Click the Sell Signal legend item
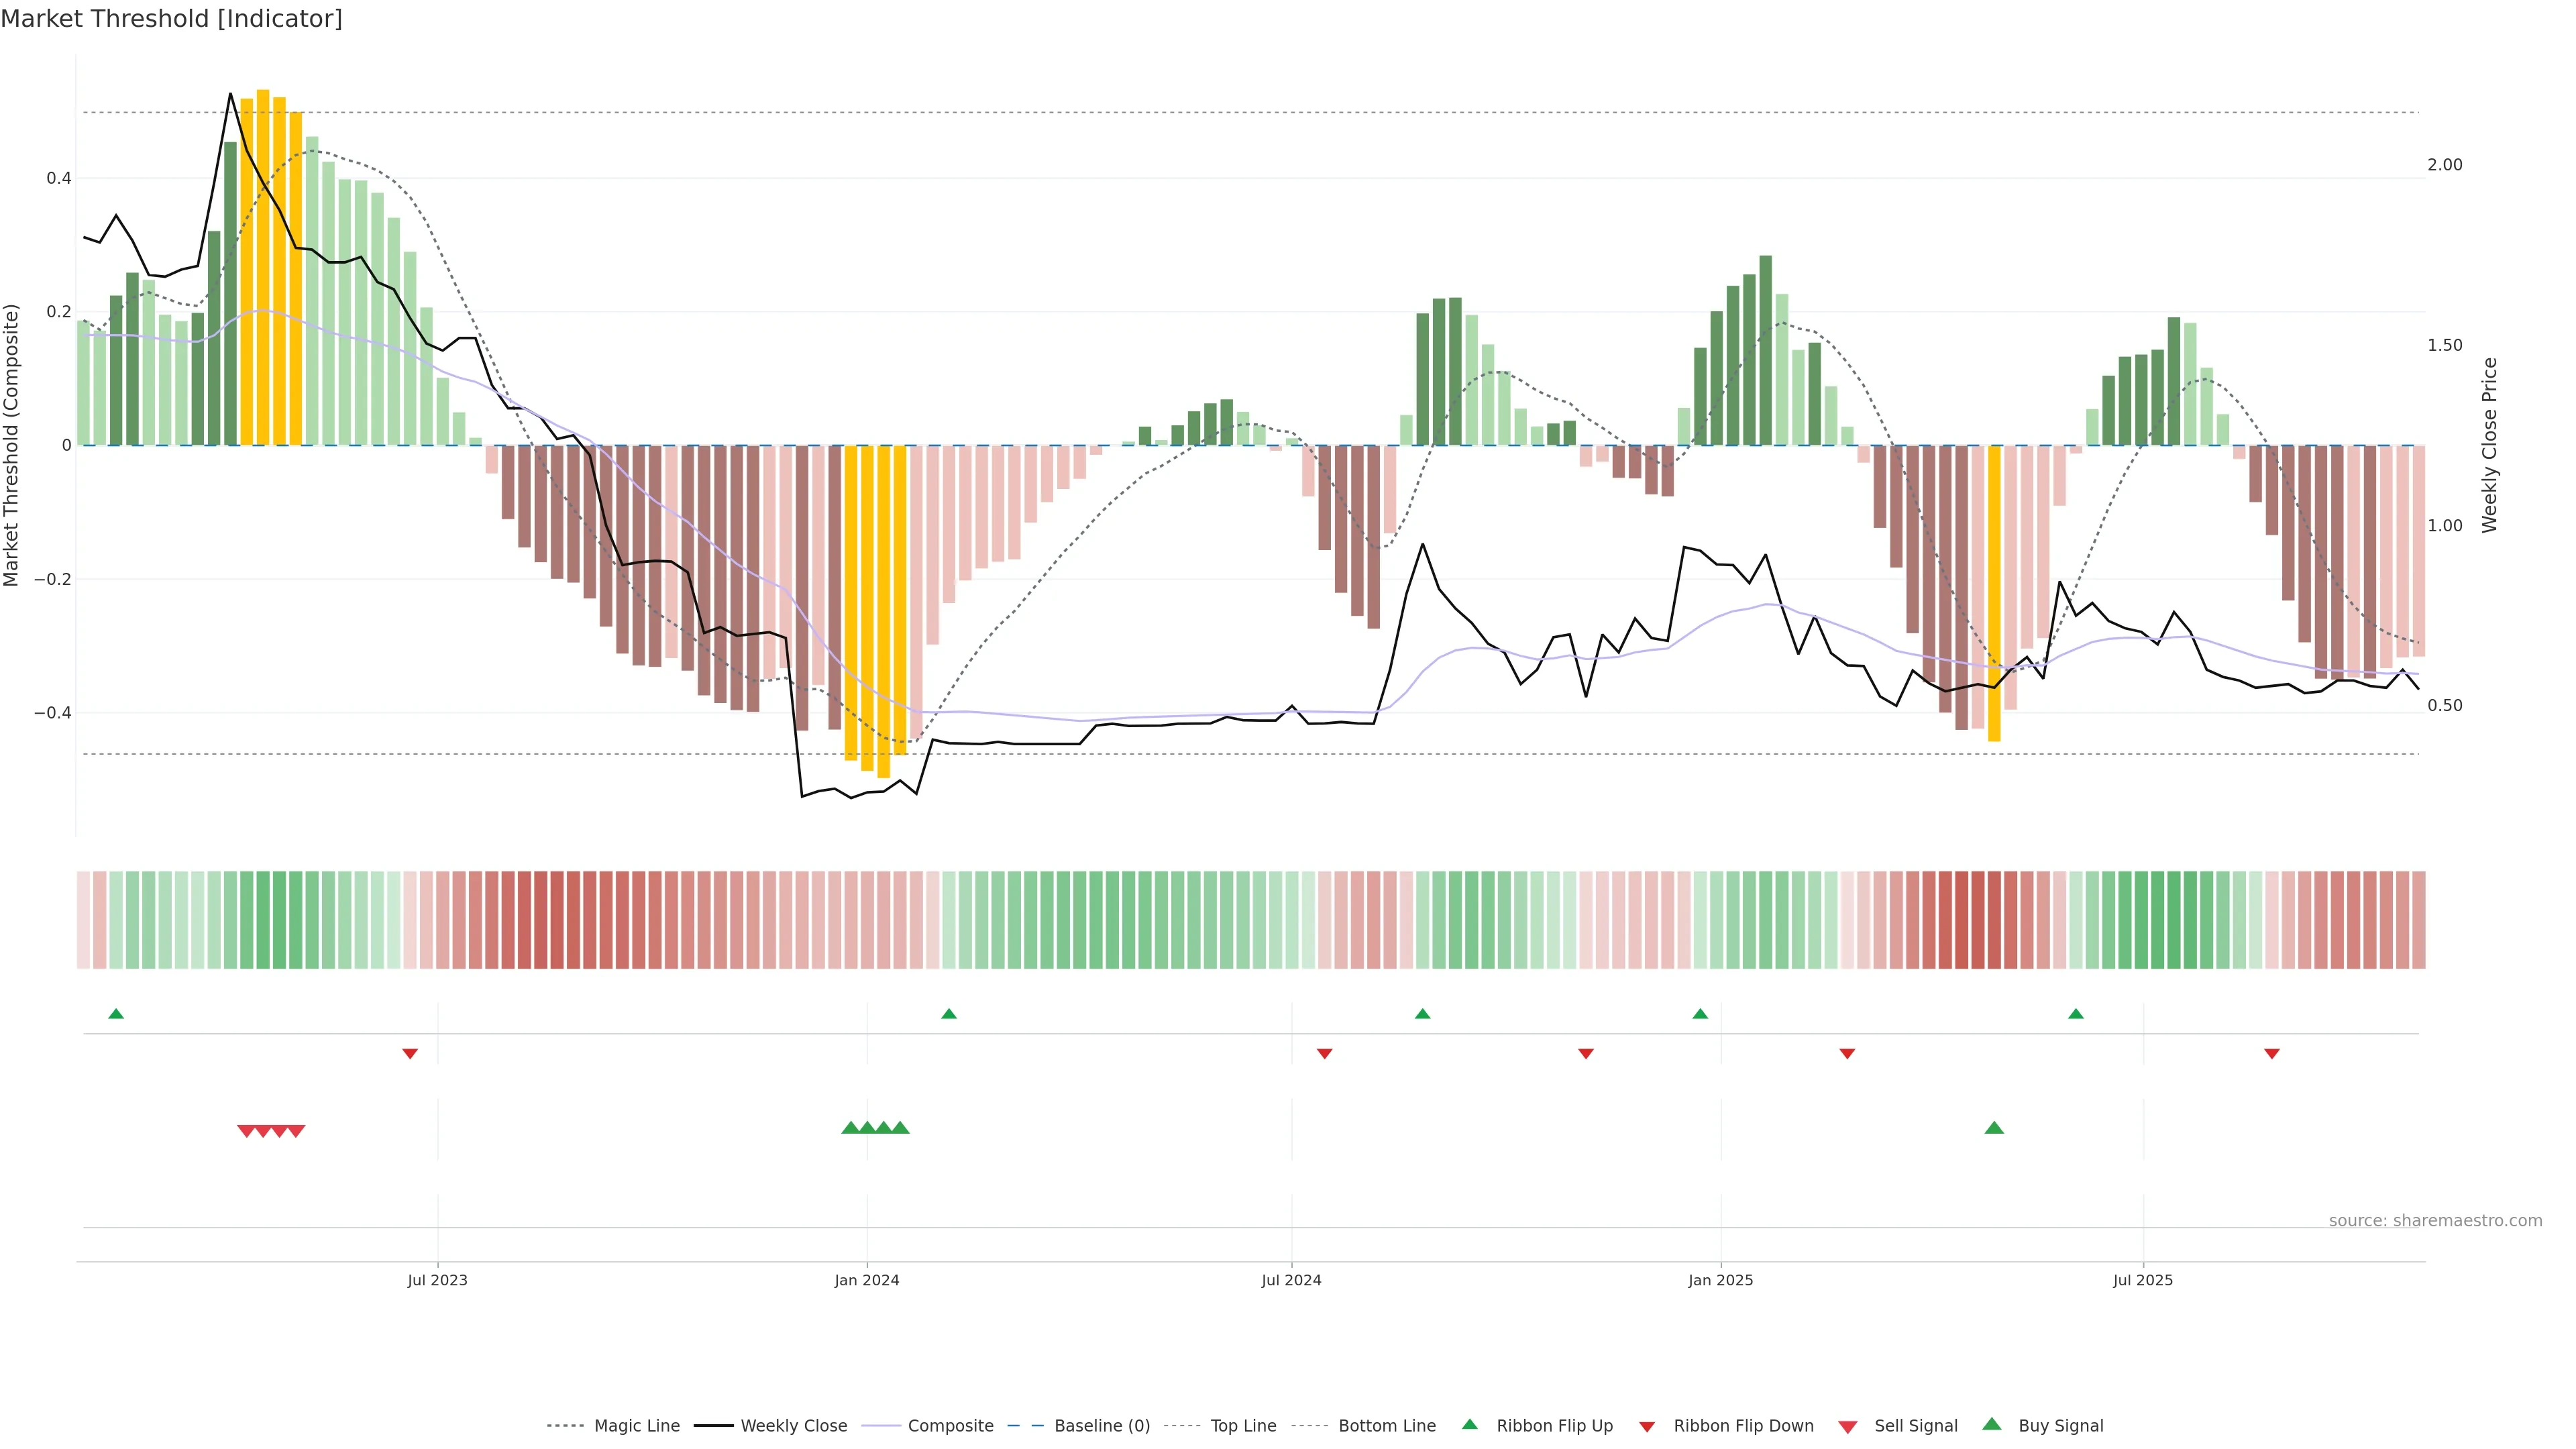The width and height of the screenshot is (2576, 1449). (x=1915, y=1426)
